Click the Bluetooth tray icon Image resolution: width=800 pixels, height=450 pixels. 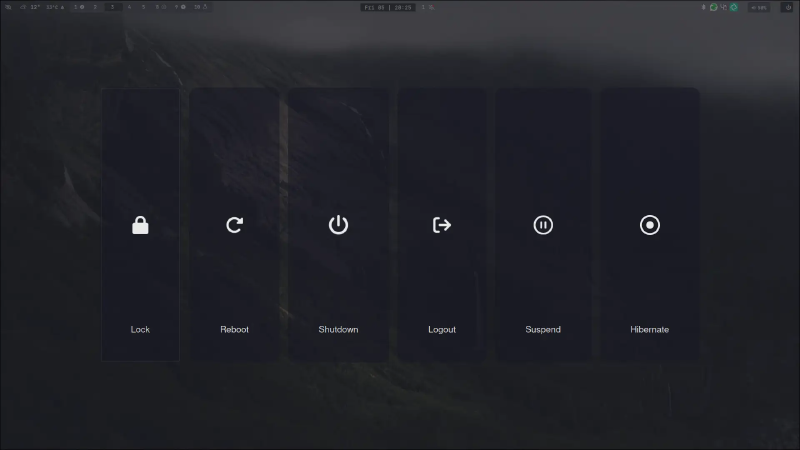tap(703, 7)
